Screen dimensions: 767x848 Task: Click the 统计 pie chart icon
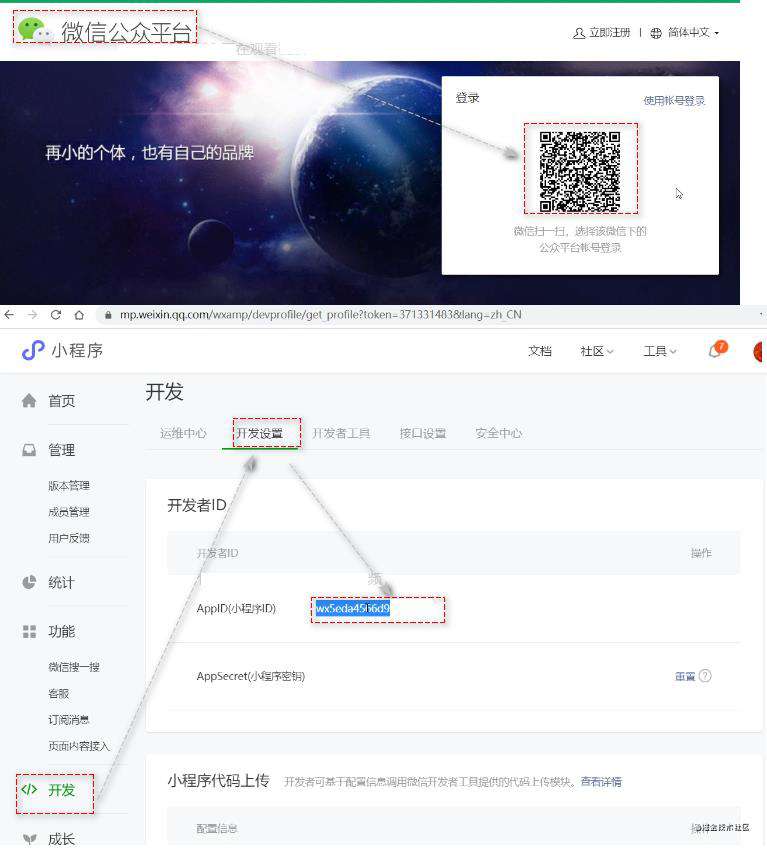coord(29,582)
